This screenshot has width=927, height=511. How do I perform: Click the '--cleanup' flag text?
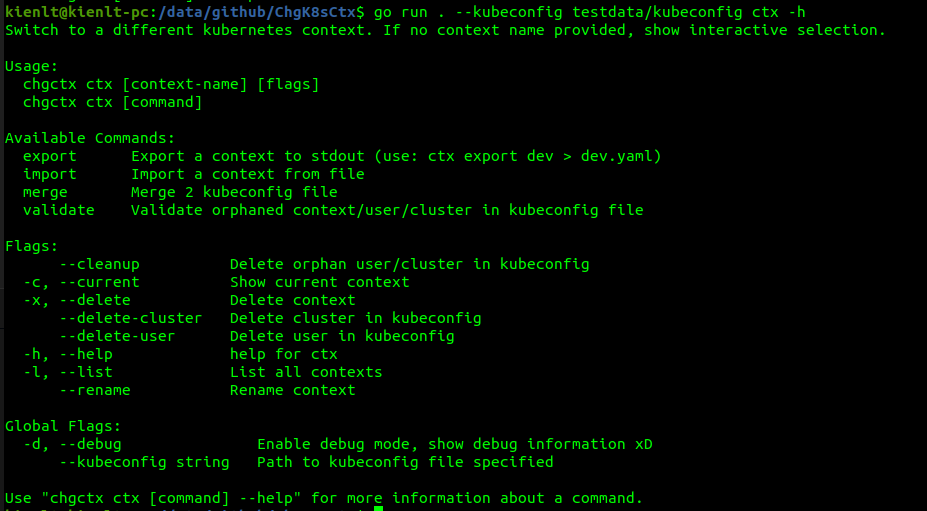coord(99,264)
